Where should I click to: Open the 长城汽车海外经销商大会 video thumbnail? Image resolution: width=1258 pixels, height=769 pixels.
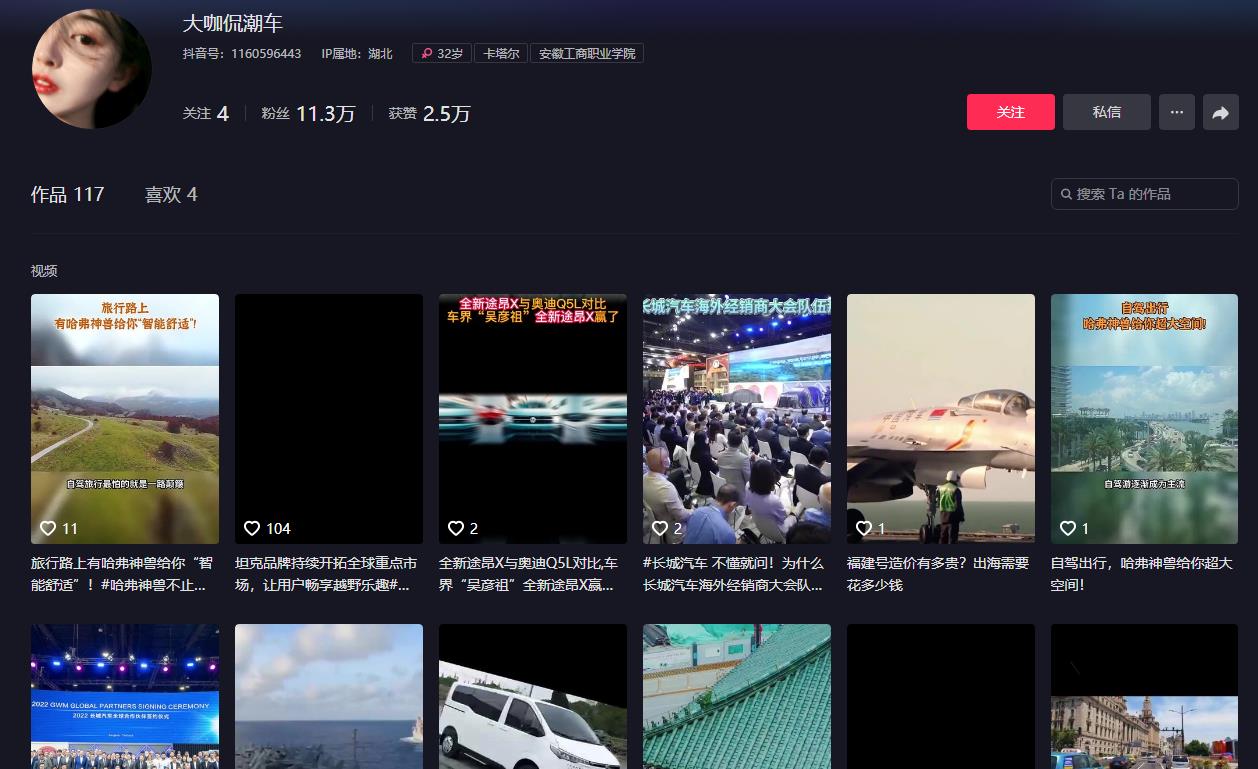pyautogui.click(x=737, y=419)
